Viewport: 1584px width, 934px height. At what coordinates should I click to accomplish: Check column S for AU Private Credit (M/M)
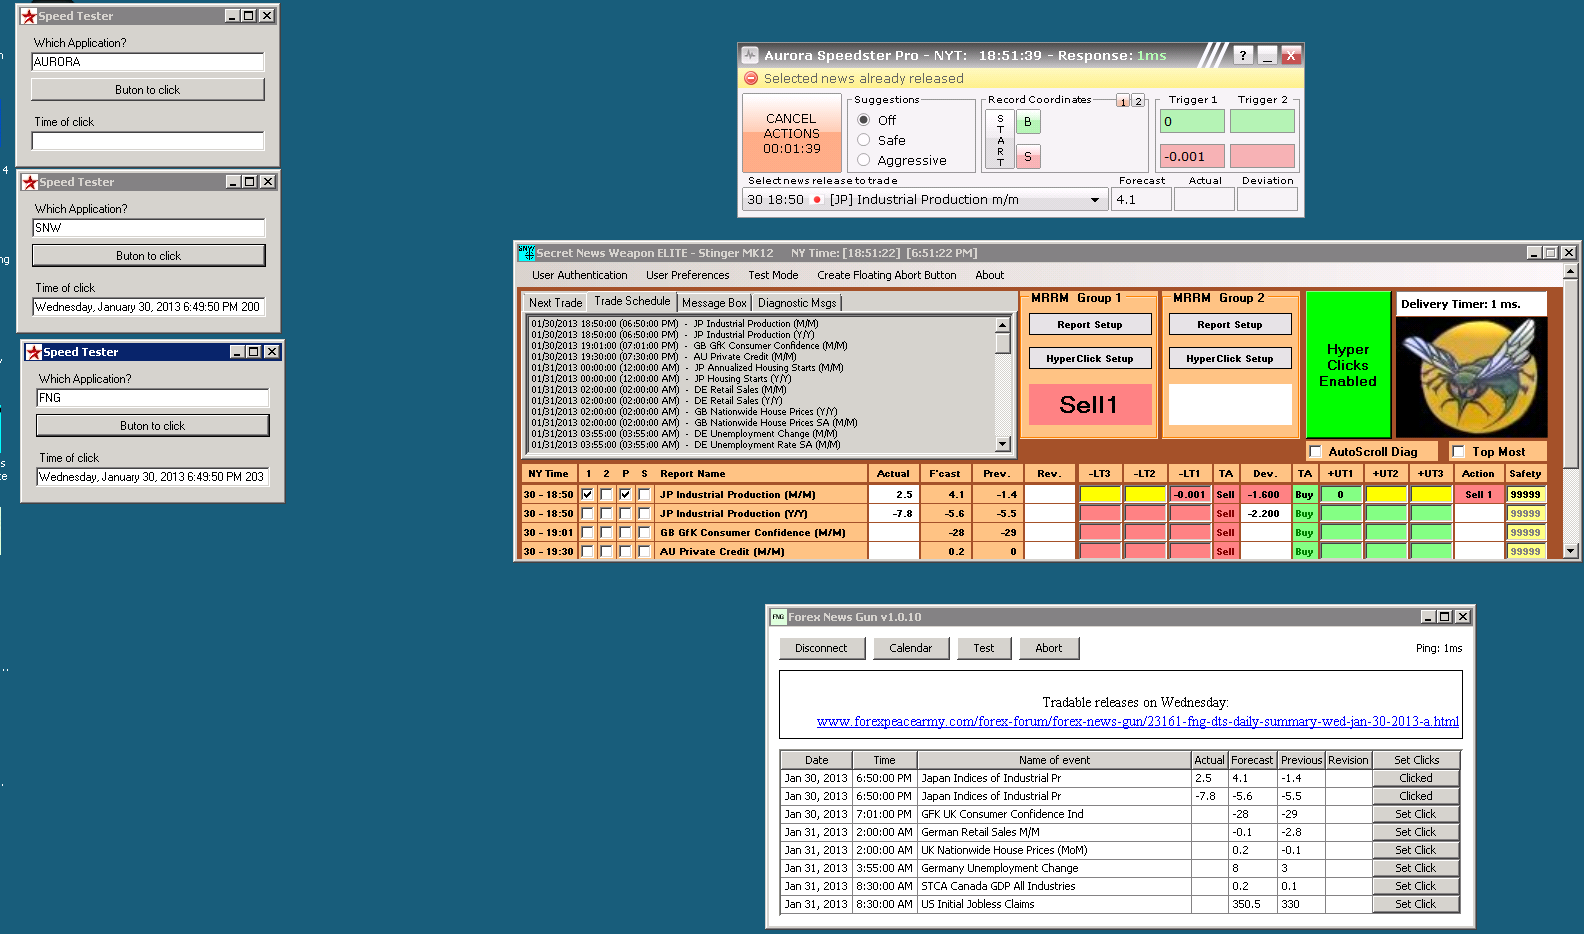pos(644,551)
